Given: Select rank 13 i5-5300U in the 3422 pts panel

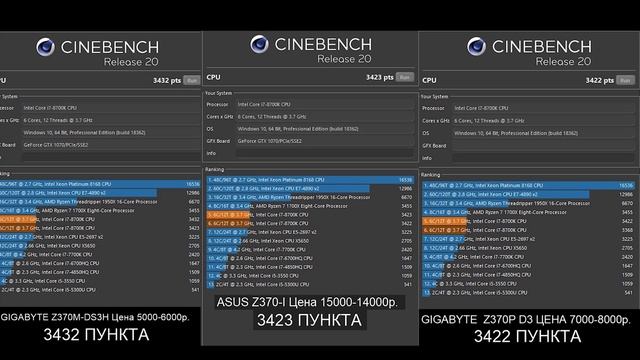Looking at the screenshot, I should click(x=528, y=293).
